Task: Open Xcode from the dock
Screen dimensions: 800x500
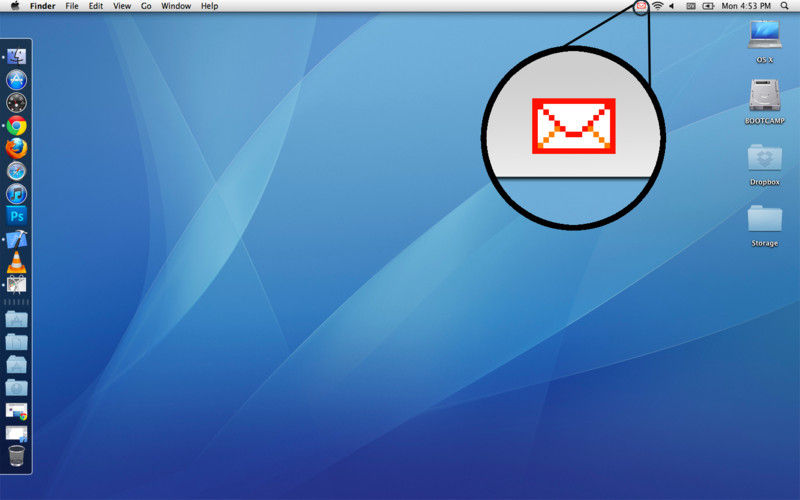Action: [16, 240]
